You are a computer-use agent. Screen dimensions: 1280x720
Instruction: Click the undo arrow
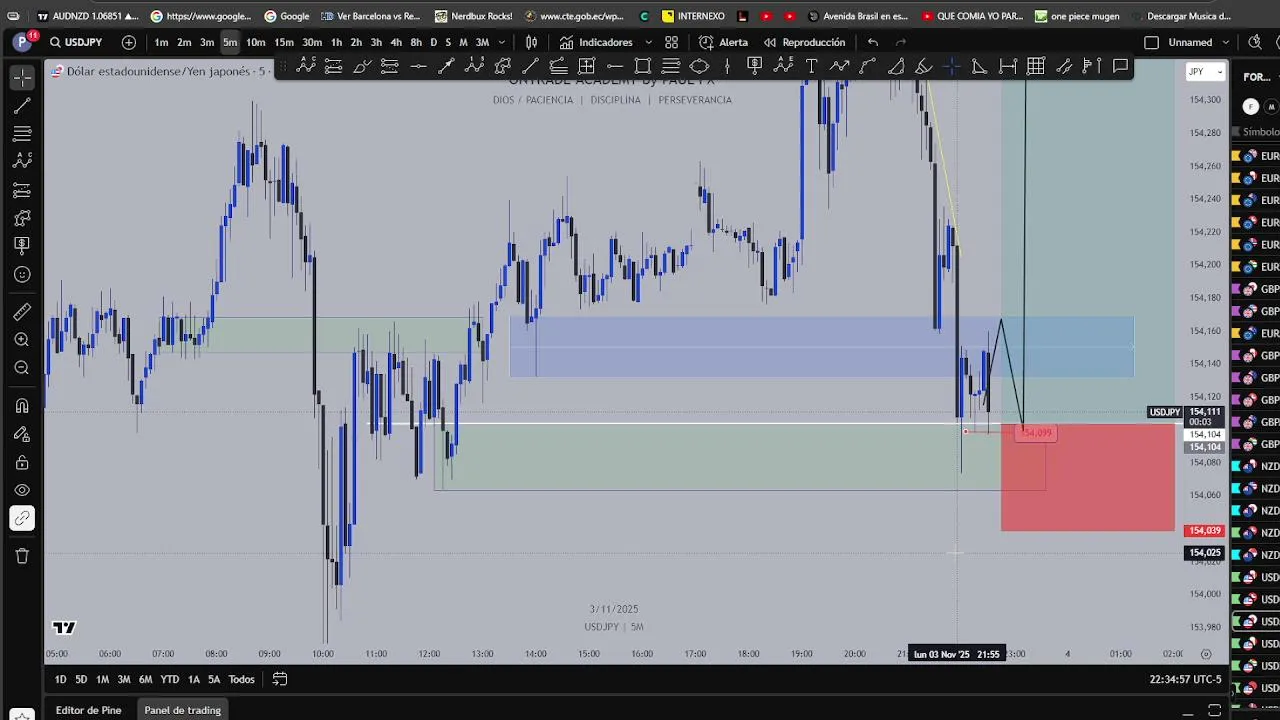[x=873, y=42]
